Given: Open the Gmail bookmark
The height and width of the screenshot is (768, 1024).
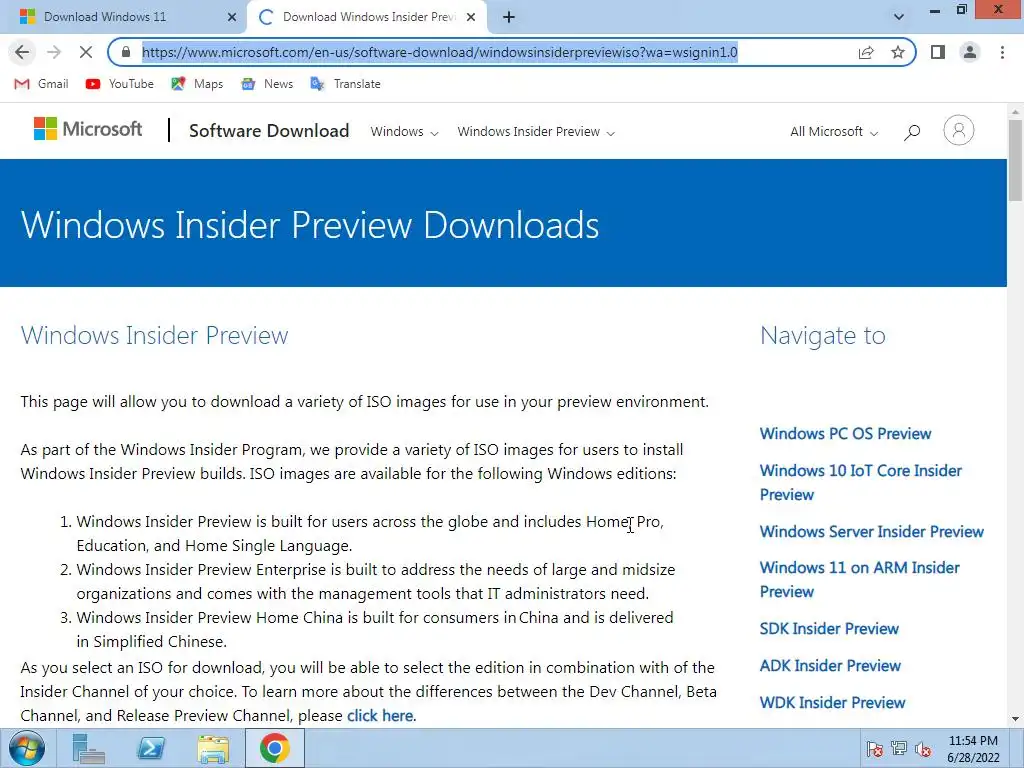Looking at the screenshot, I should click(42, 84).
